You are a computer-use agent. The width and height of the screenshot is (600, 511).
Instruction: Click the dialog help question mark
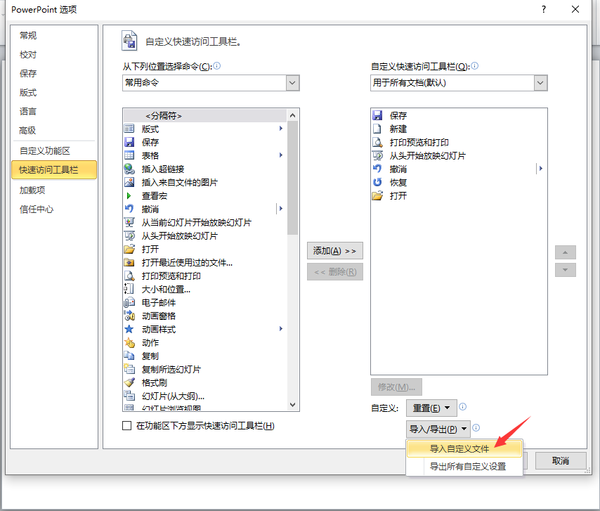pyautogui.click(x=544, y=10)
